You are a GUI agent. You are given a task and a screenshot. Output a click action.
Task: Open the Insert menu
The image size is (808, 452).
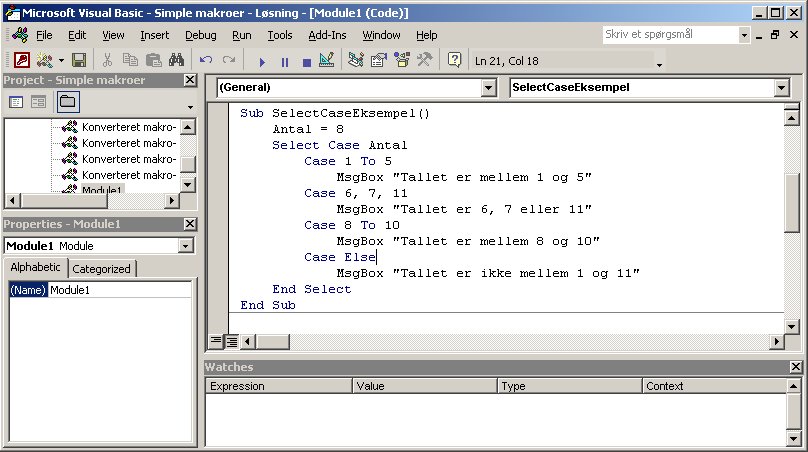[x=155, y=35]
